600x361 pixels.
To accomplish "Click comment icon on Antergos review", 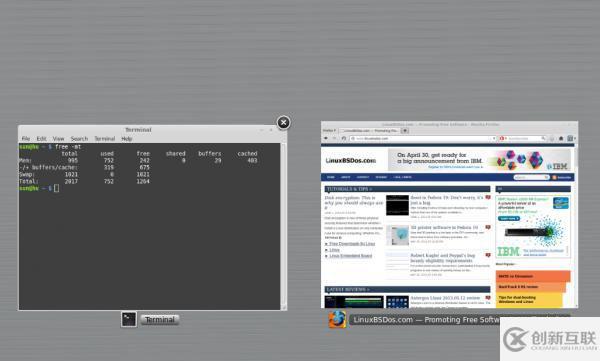I will (x=488, y=297).
